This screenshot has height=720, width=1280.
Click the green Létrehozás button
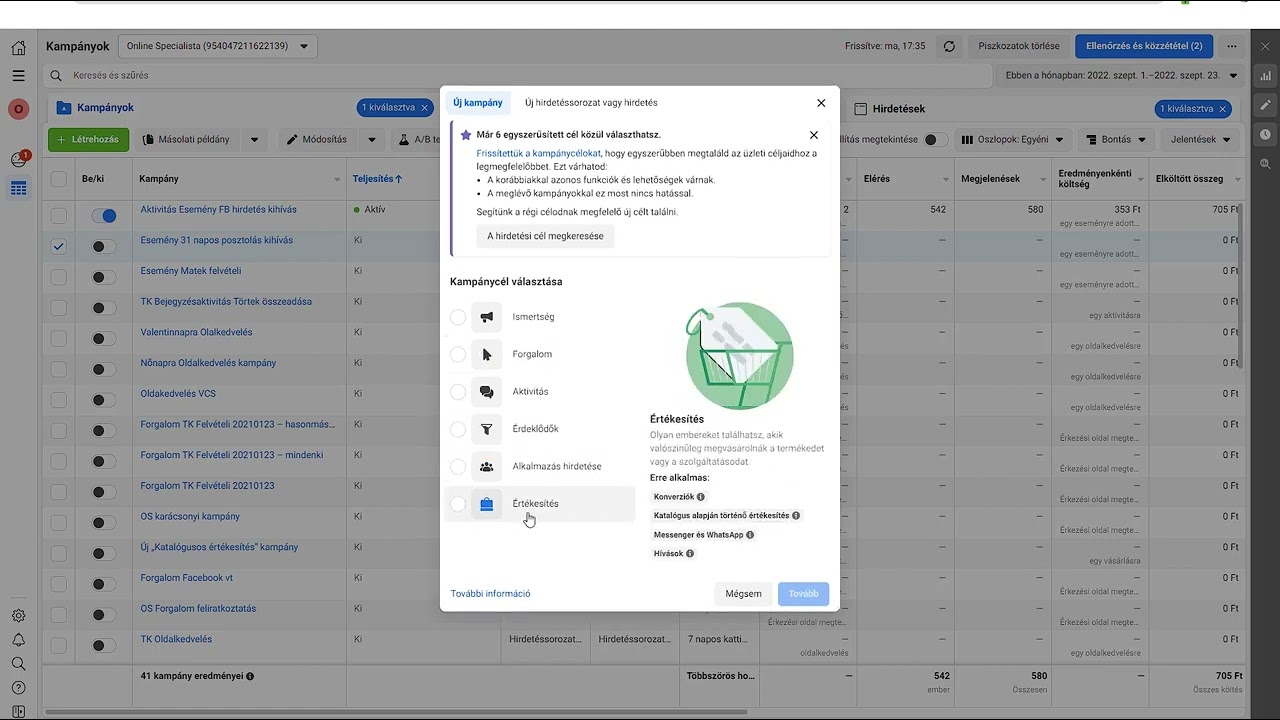click(89, 140)
